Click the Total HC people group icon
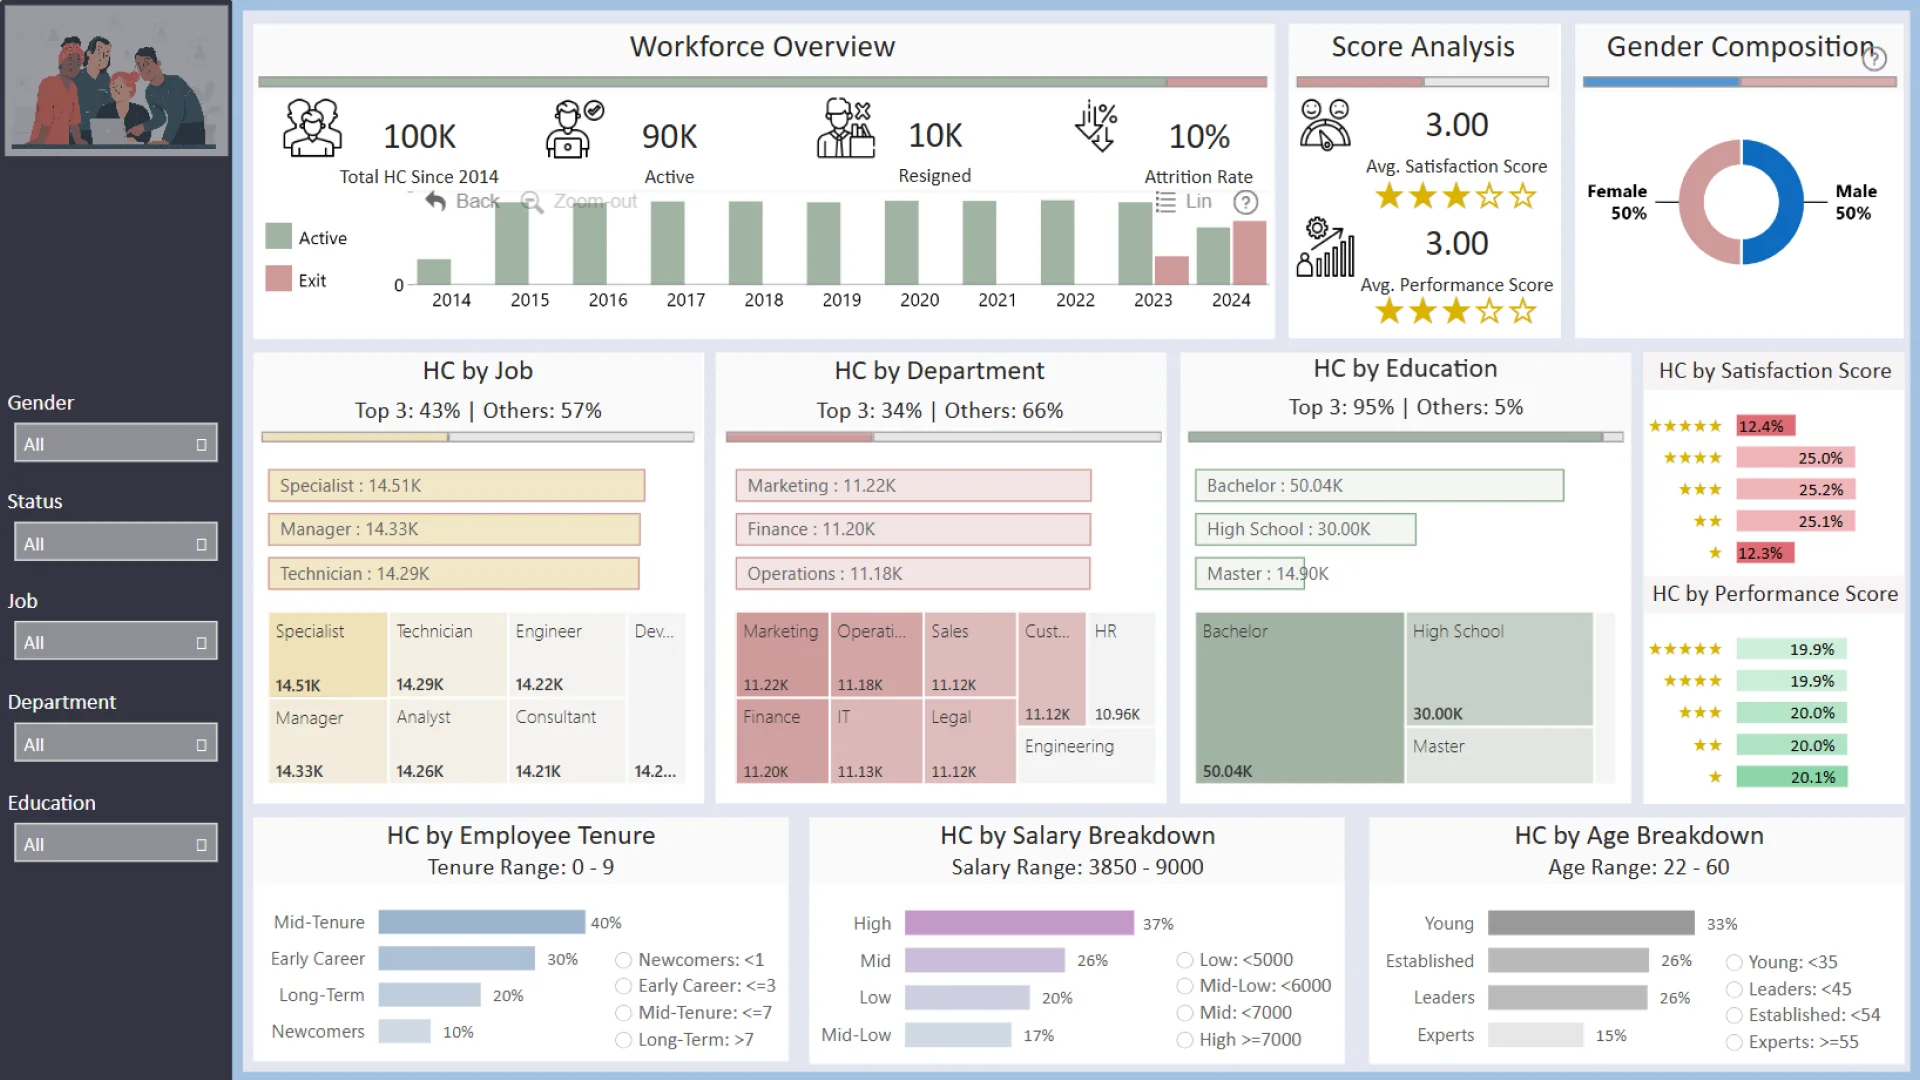1920x1080 pixels. [x=312, y=128]
